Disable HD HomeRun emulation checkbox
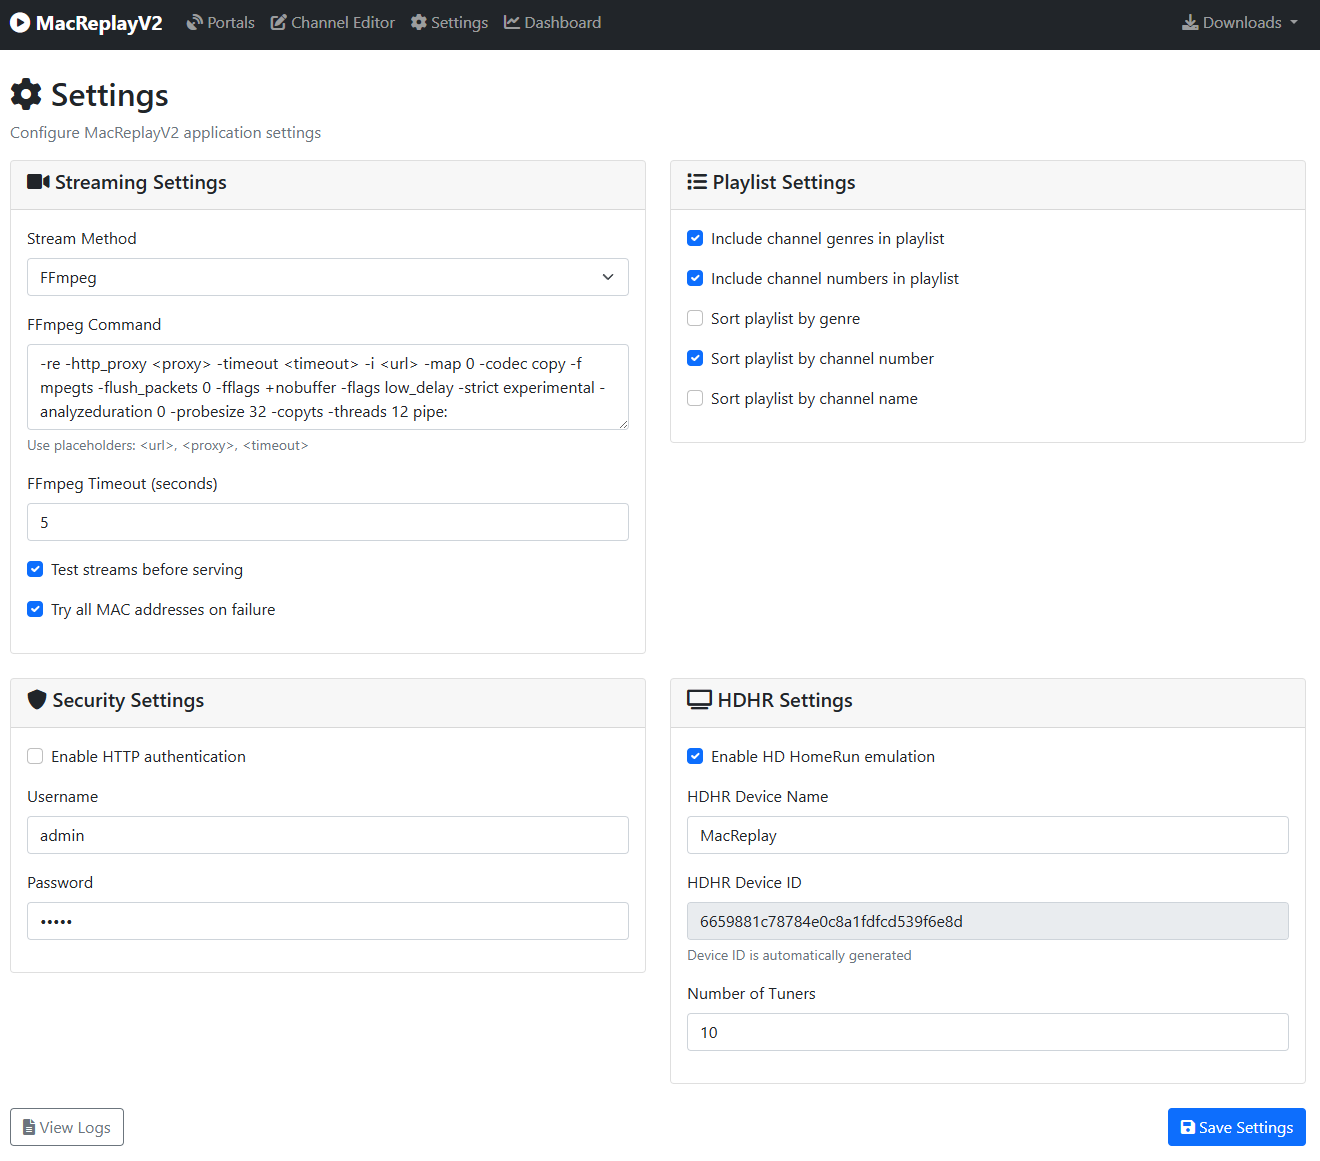1320x1161 pixels. pyautogui.click(x=695, y=756)
